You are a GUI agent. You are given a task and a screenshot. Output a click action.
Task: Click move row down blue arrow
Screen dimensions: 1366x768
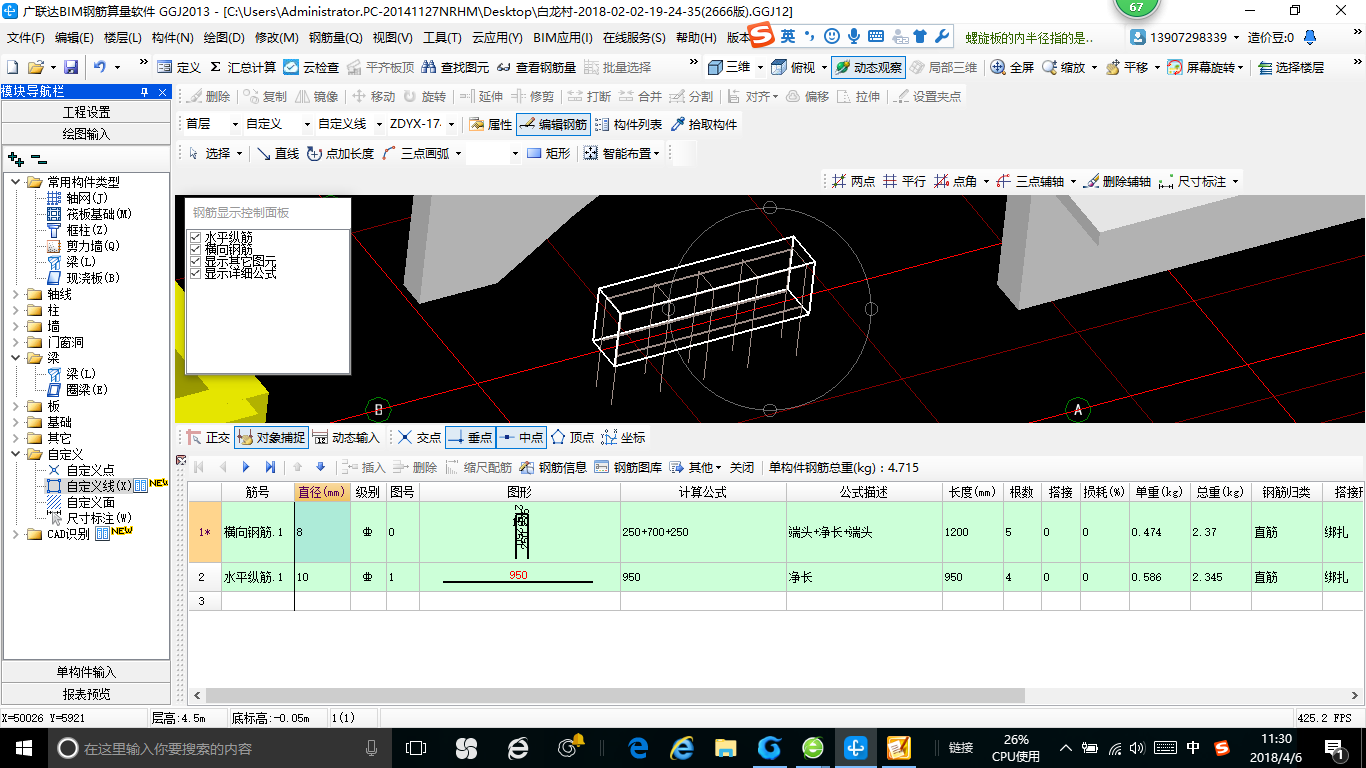coord(320,467)
